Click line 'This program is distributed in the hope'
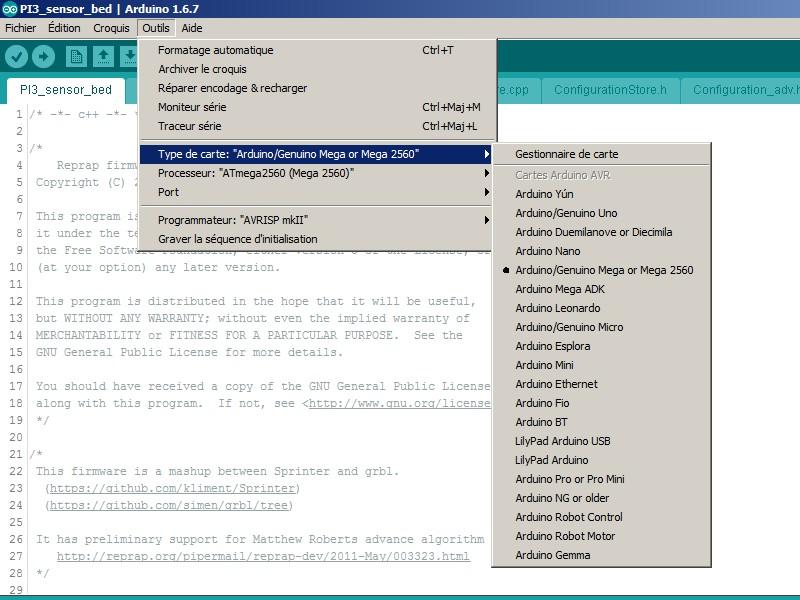Viewport: 800px width, 600px height. (256, 302)
